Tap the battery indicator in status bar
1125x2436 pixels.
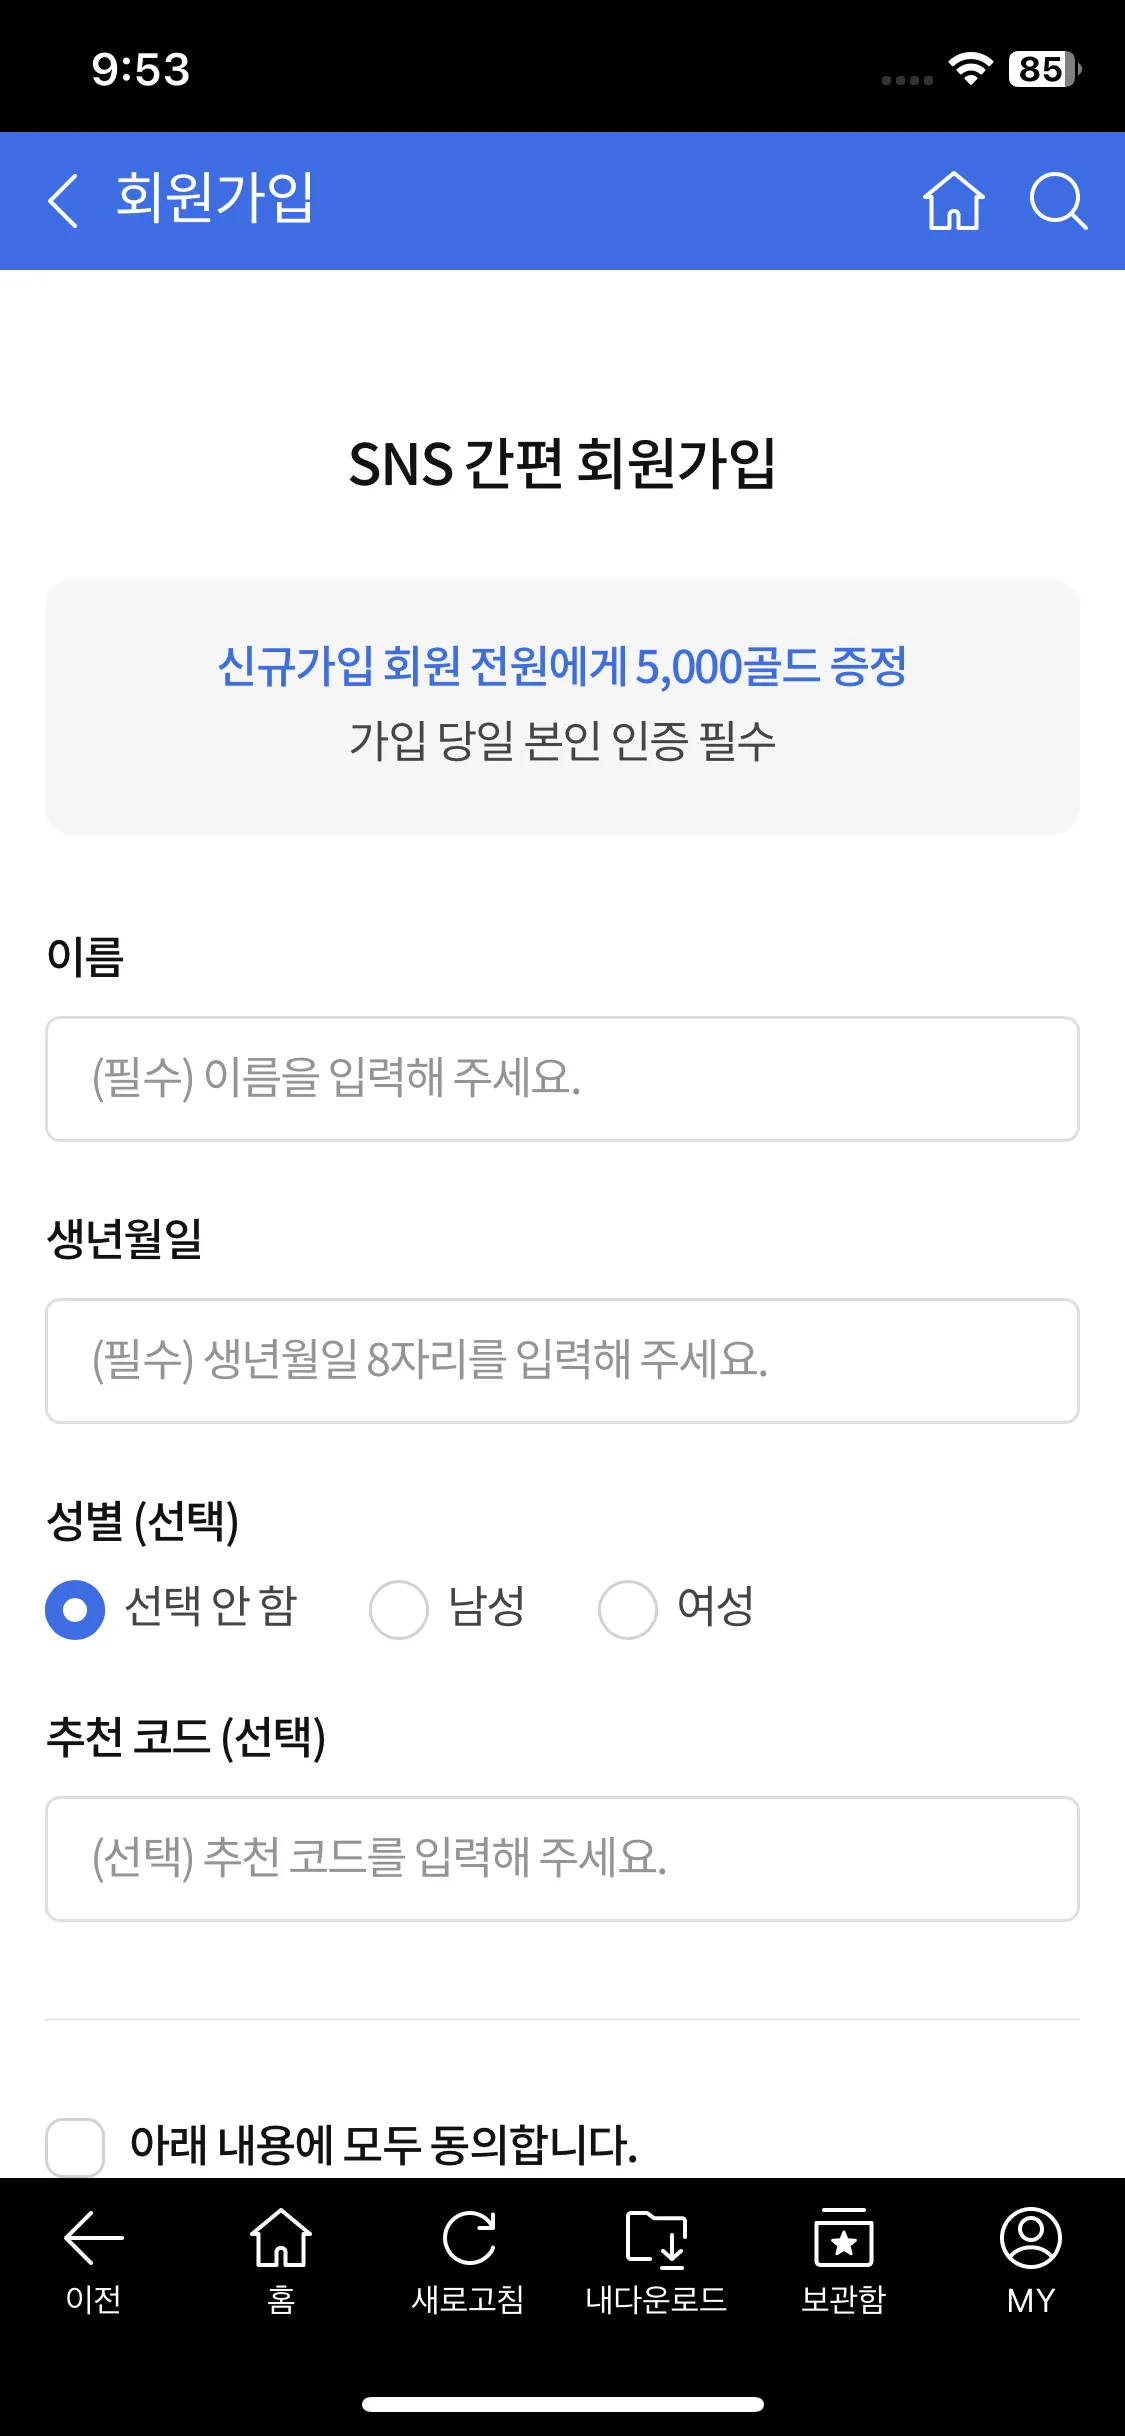pyautogui.click(x=1044, y=69)
